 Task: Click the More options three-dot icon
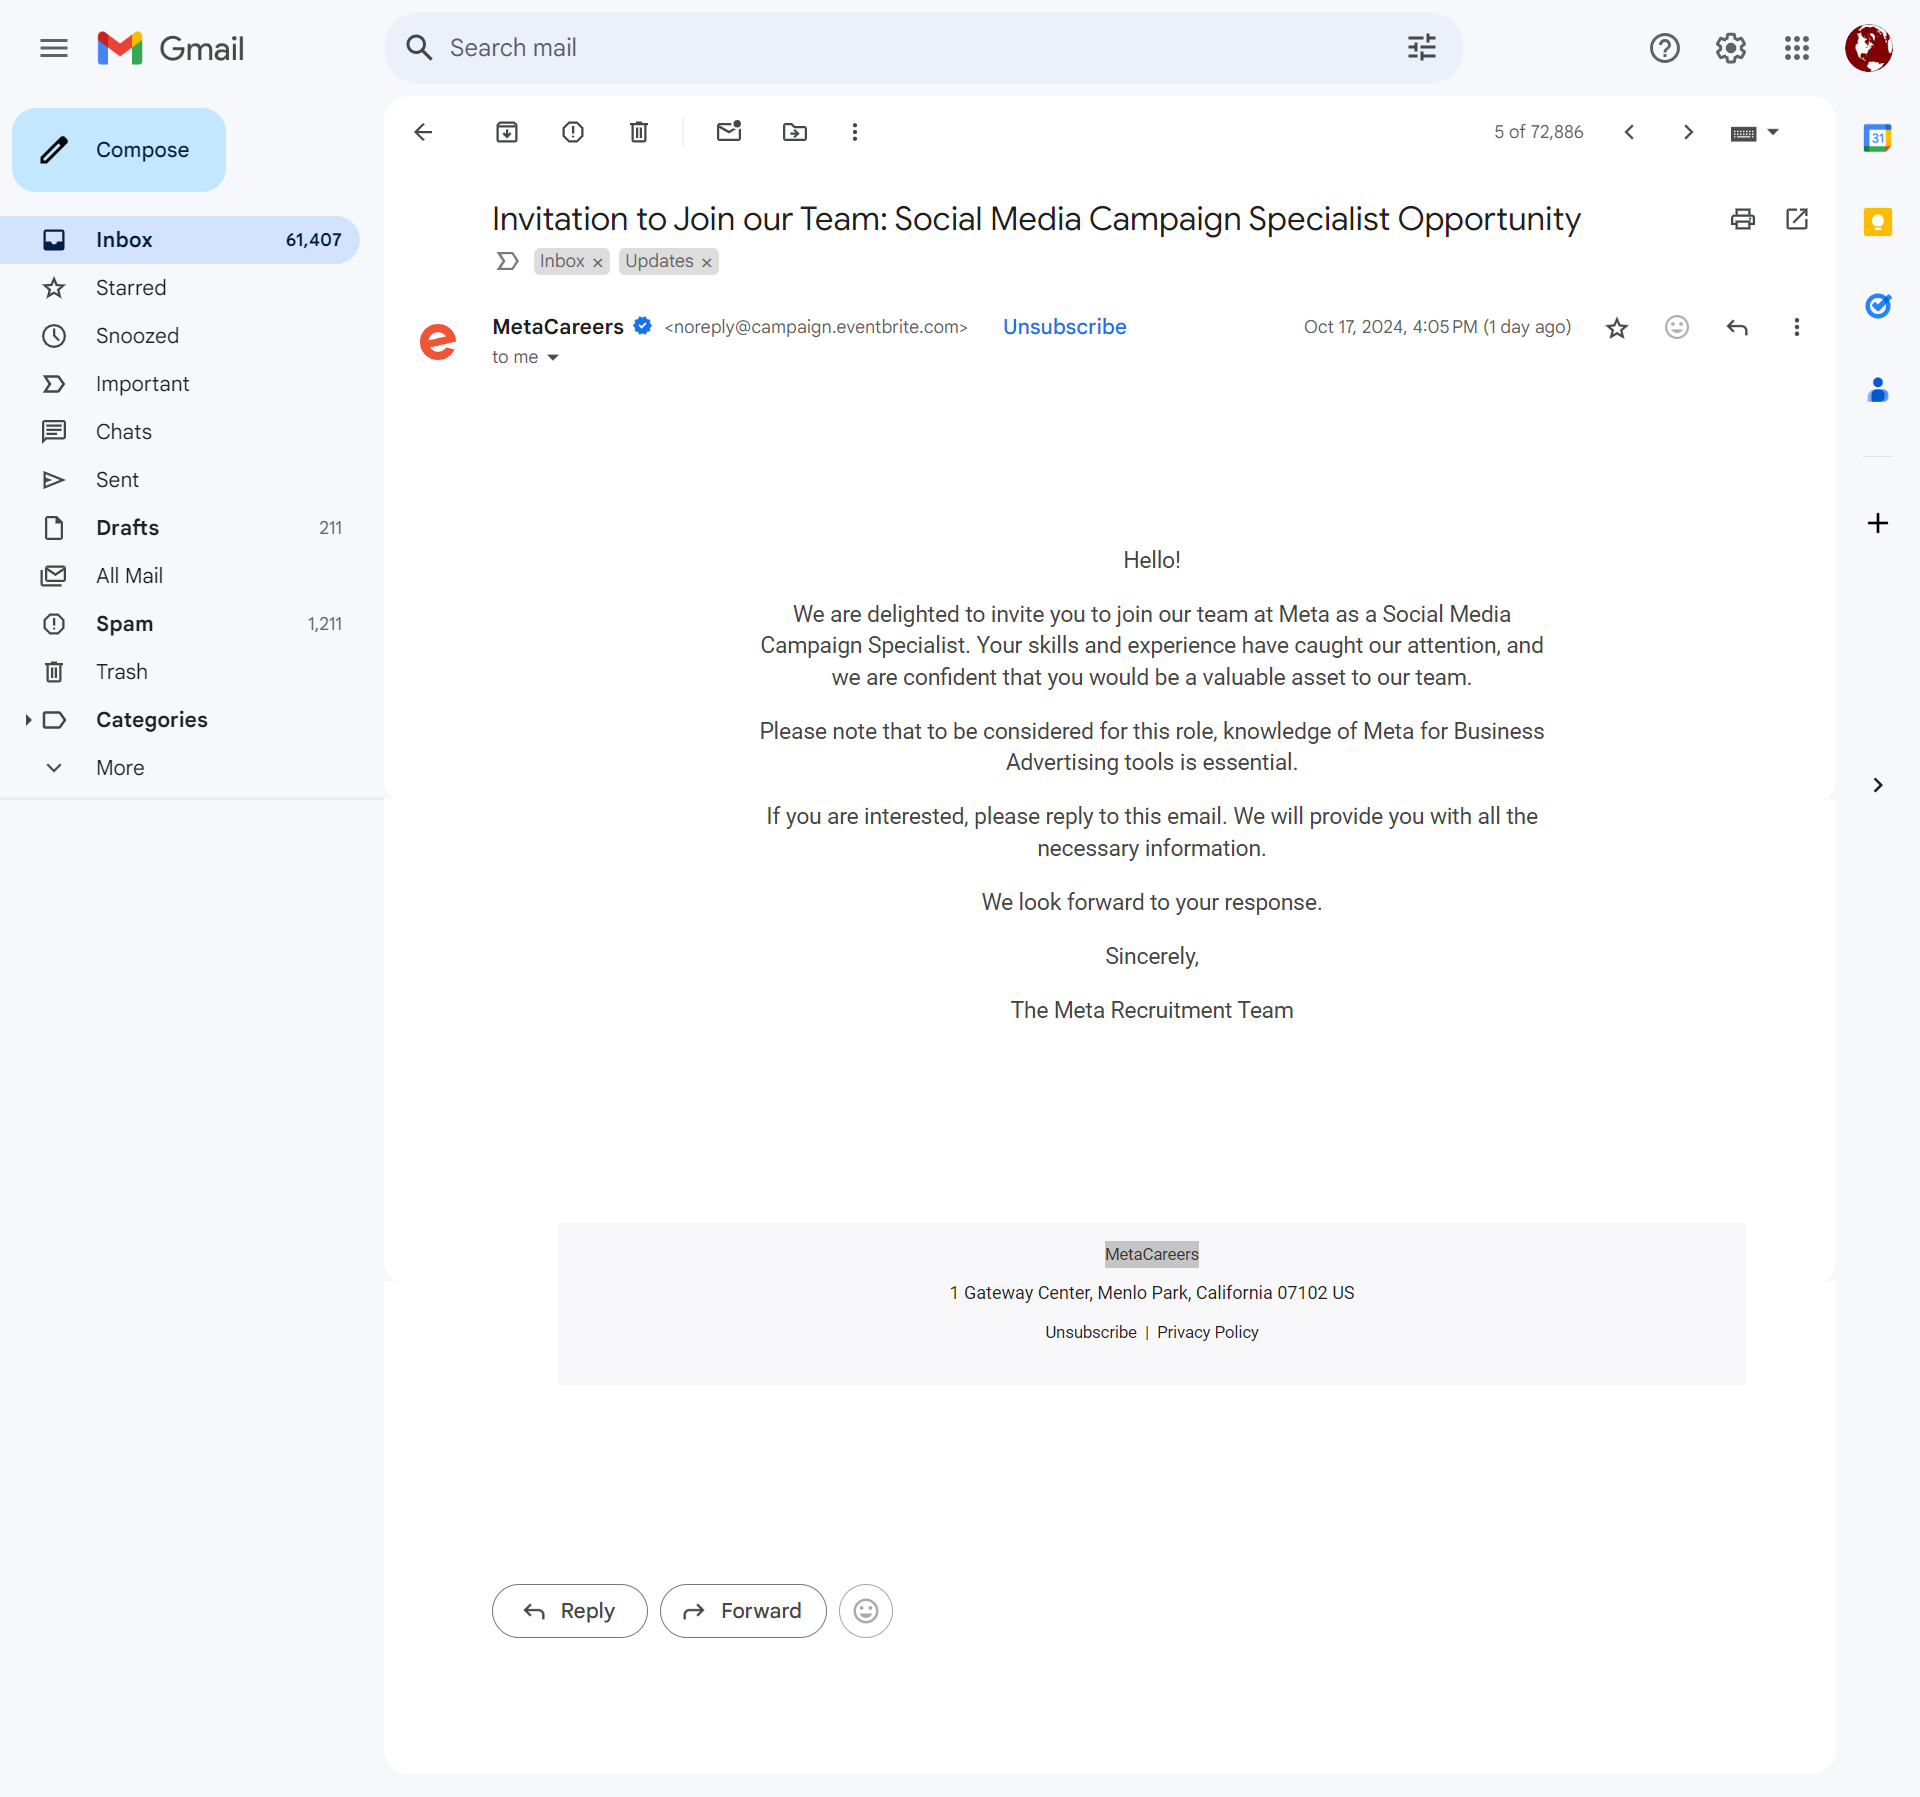click(1797, 328)
